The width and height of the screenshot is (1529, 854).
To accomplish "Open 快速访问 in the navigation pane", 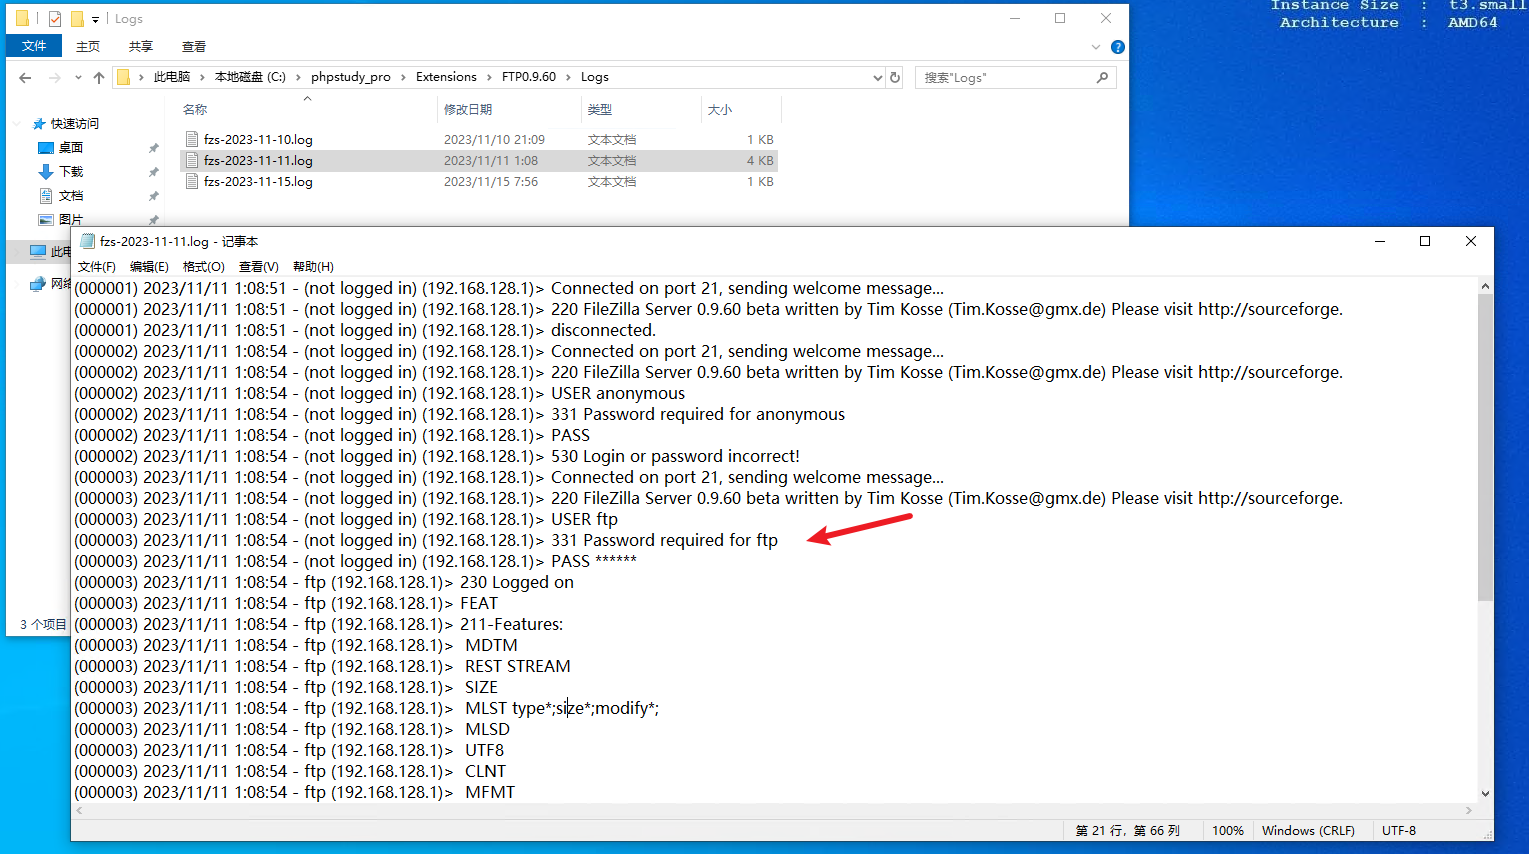I will coord(75,124).
